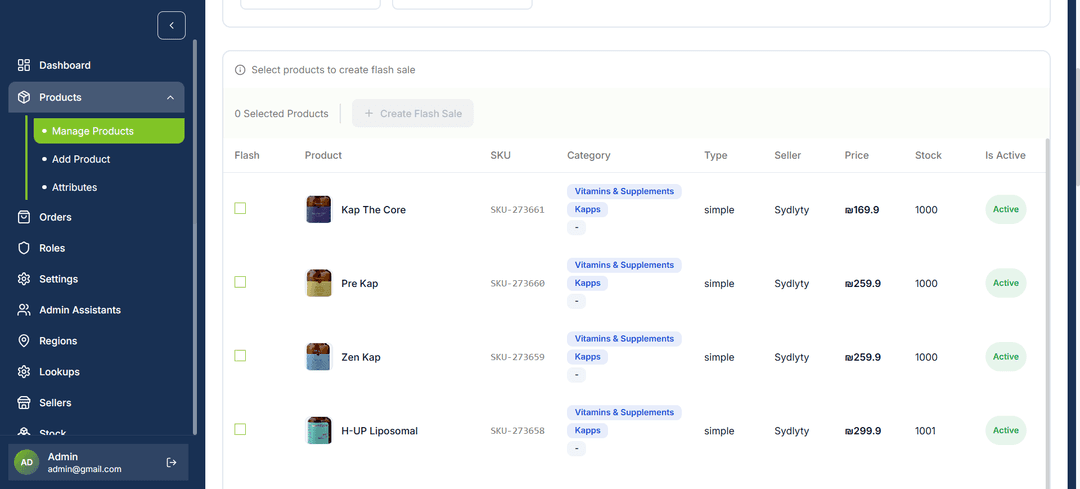
Task: Click the Create Flash Sale button
Action: (x=413, y=114)
